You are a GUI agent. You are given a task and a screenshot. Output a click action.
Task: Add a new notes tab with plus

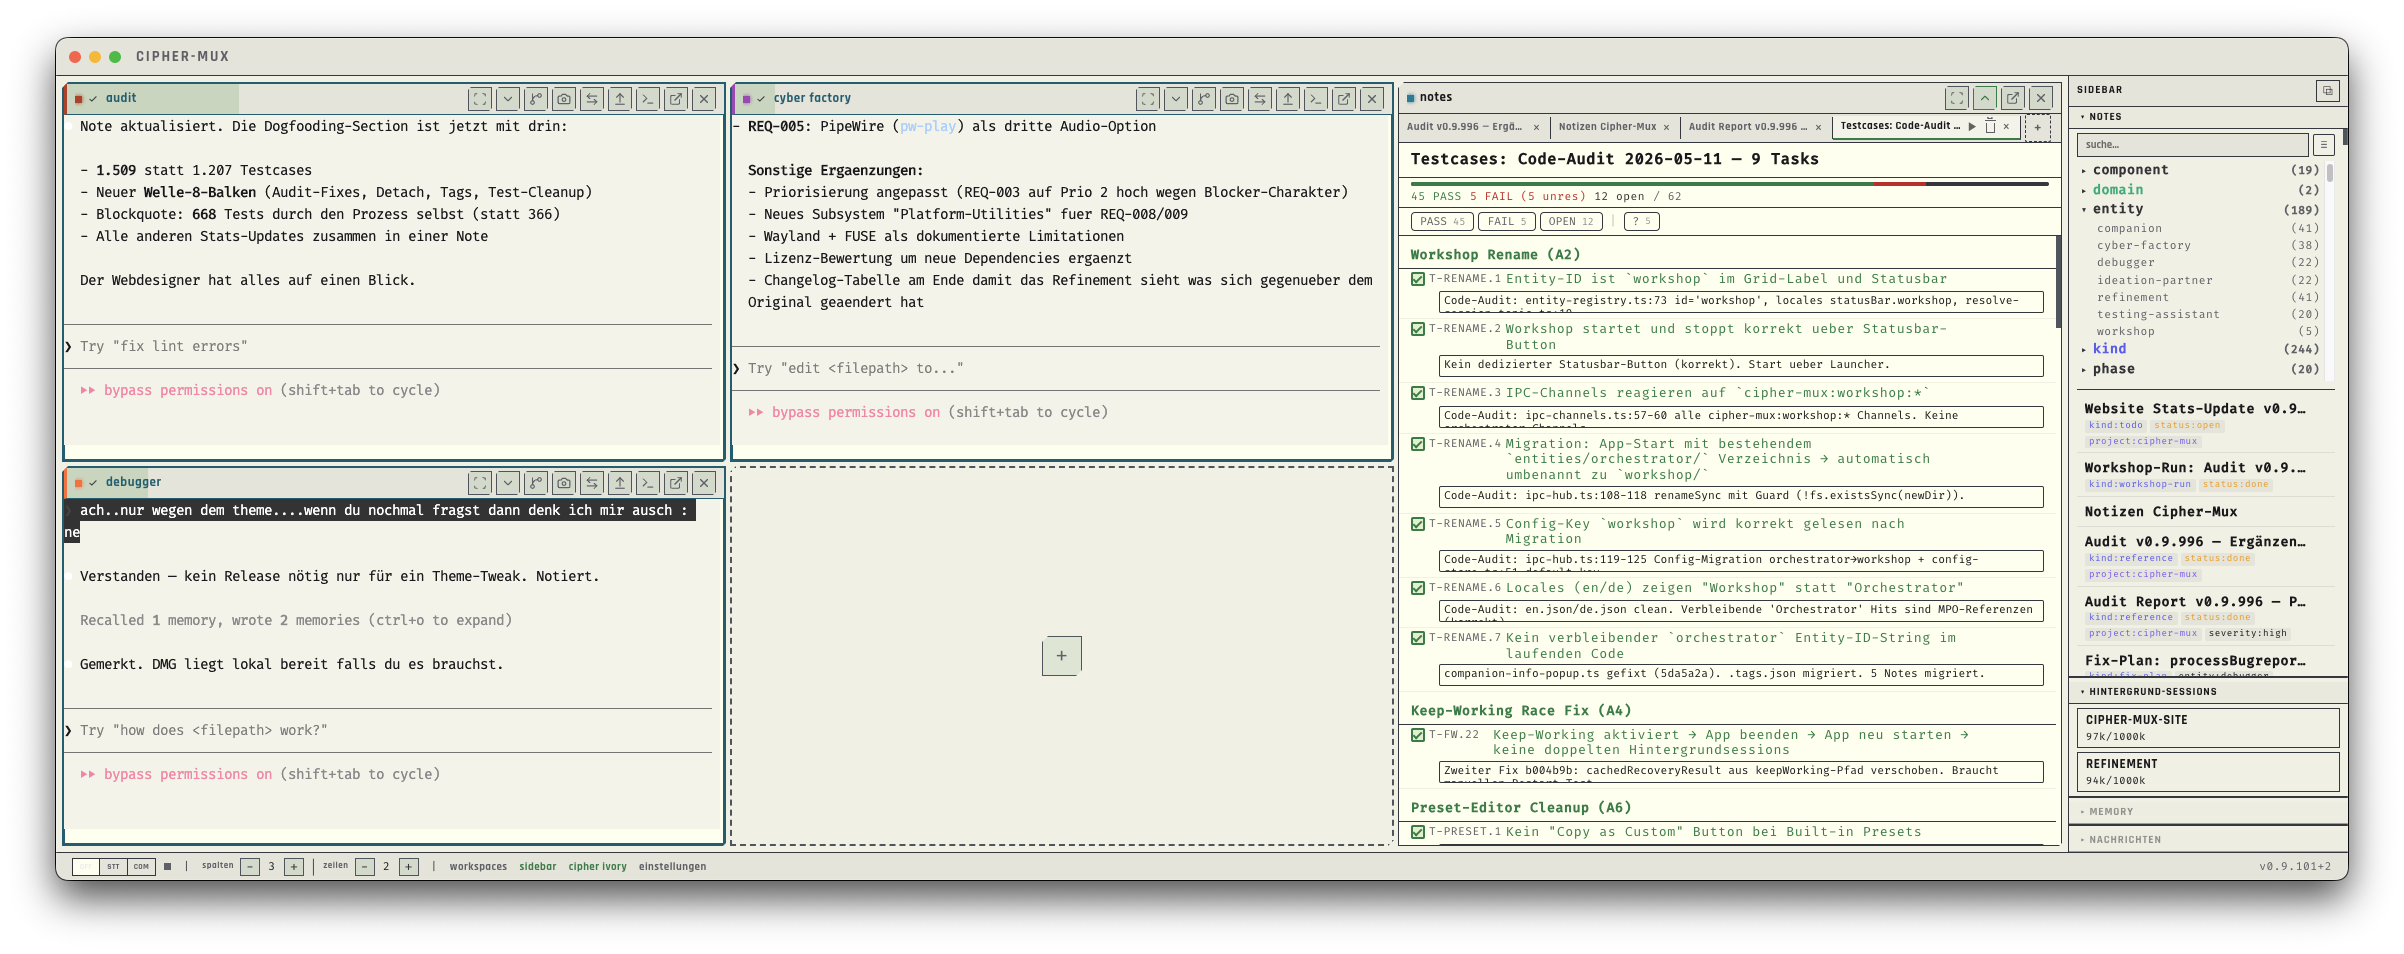2037,128
